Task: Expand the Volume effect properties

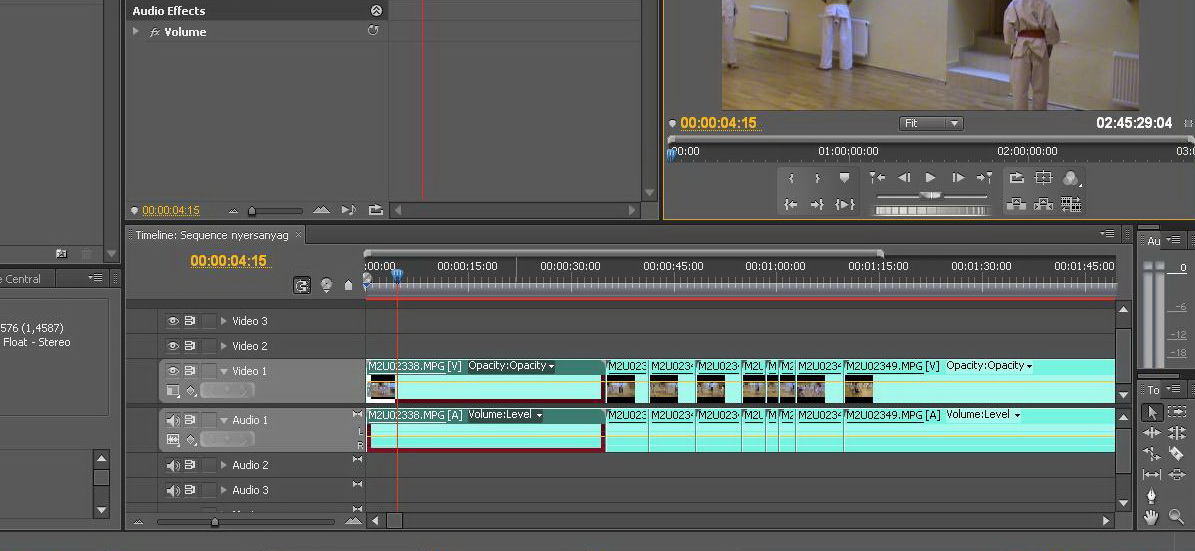Action: point(136,31)
